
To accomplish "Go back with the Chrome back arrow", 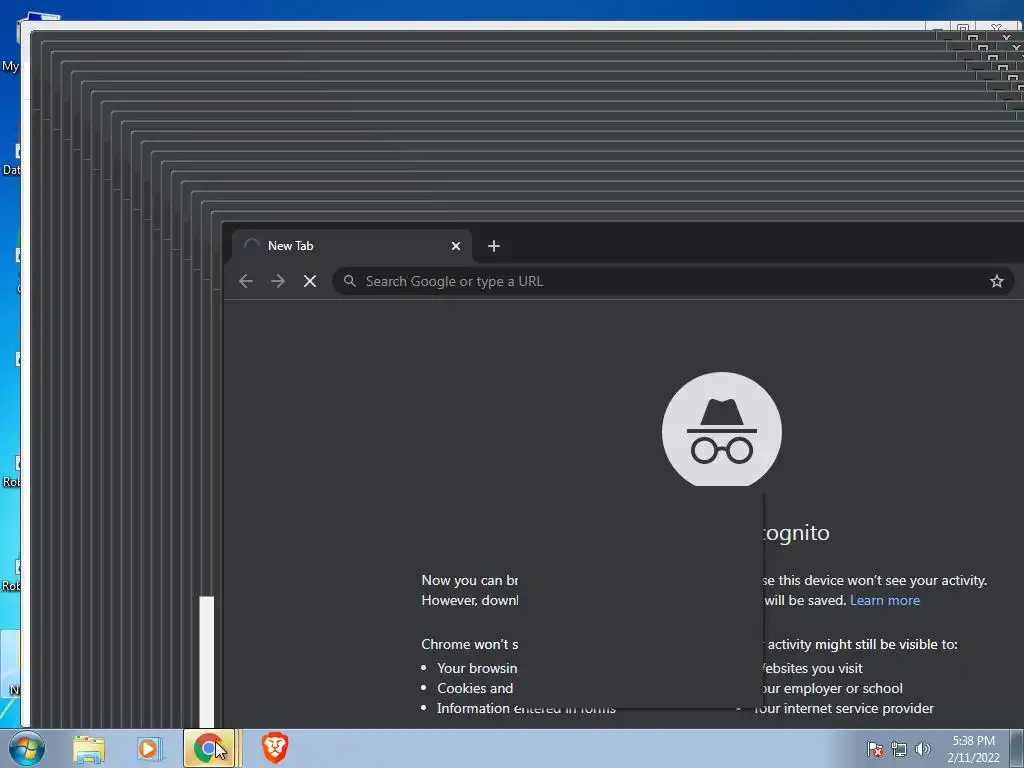I will 246,281.
